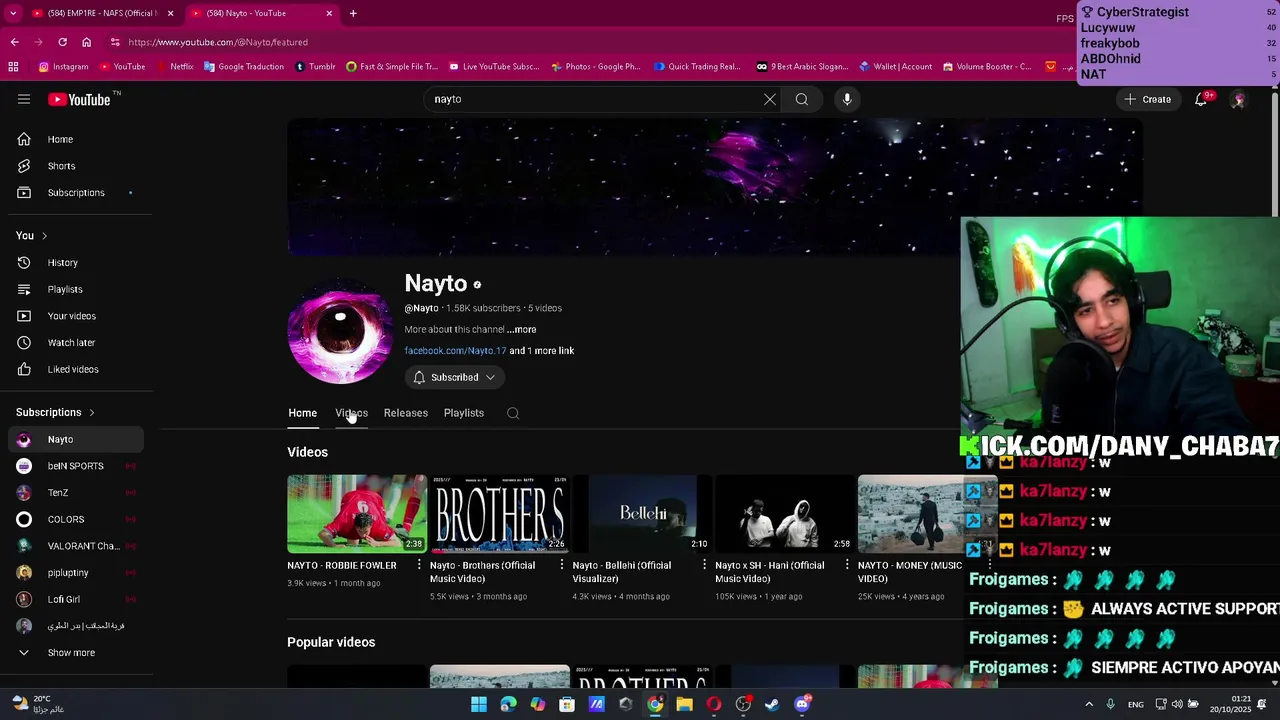This screenshot has width=1280, height=720.
Task: Open Playlists in sidebar
Action: tap(76, 289)
